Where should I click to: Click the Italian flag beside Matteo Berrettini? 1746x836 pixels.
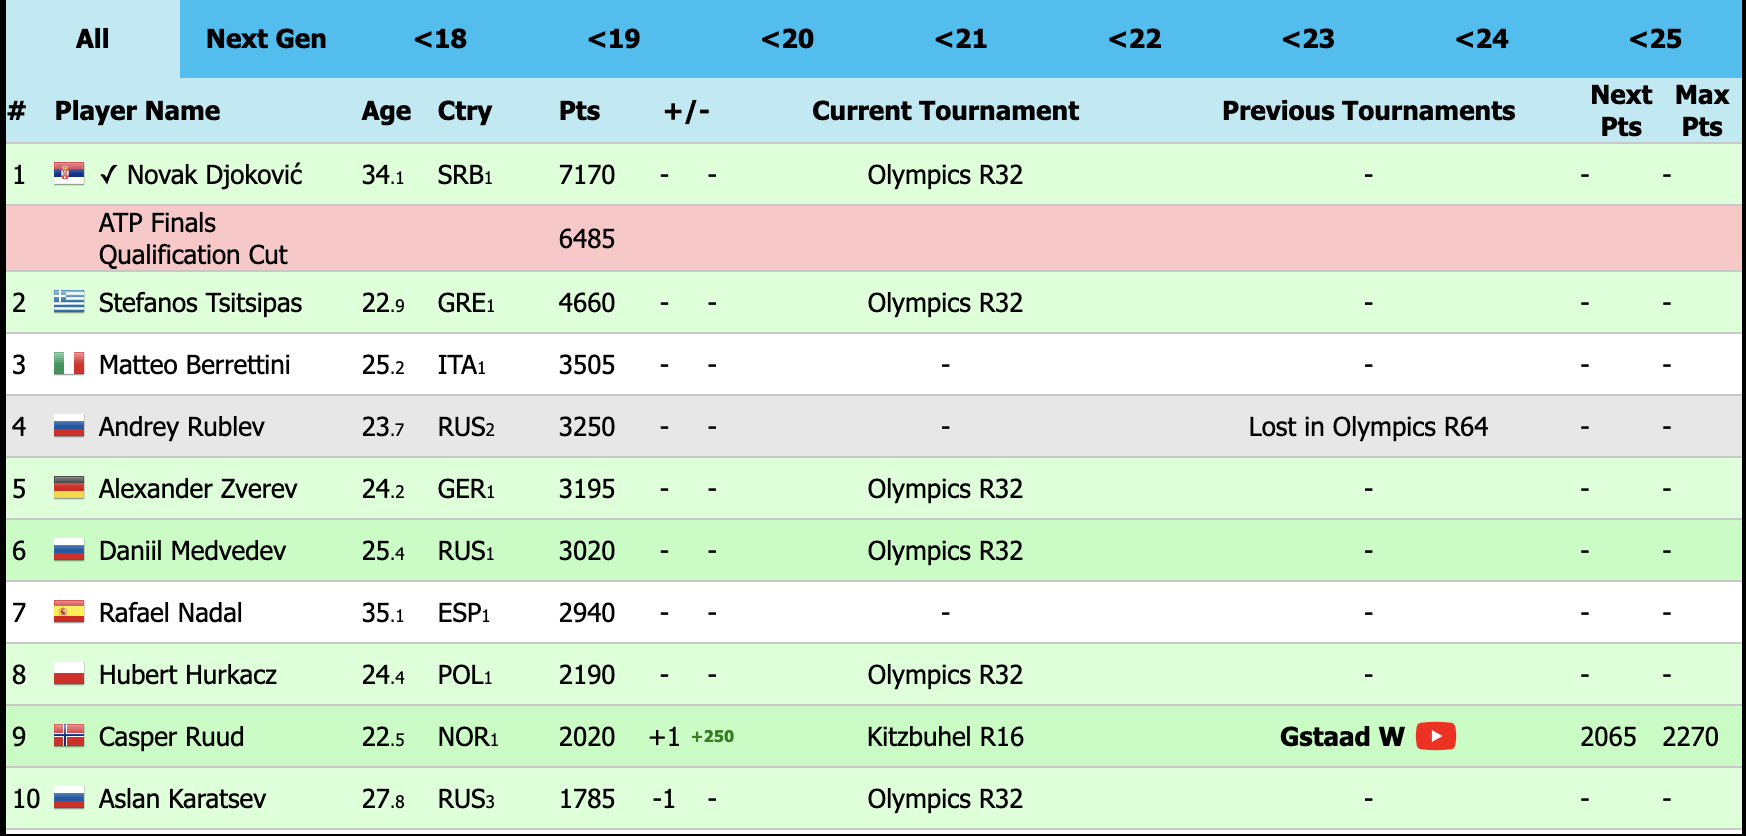[x=69, y=363]
